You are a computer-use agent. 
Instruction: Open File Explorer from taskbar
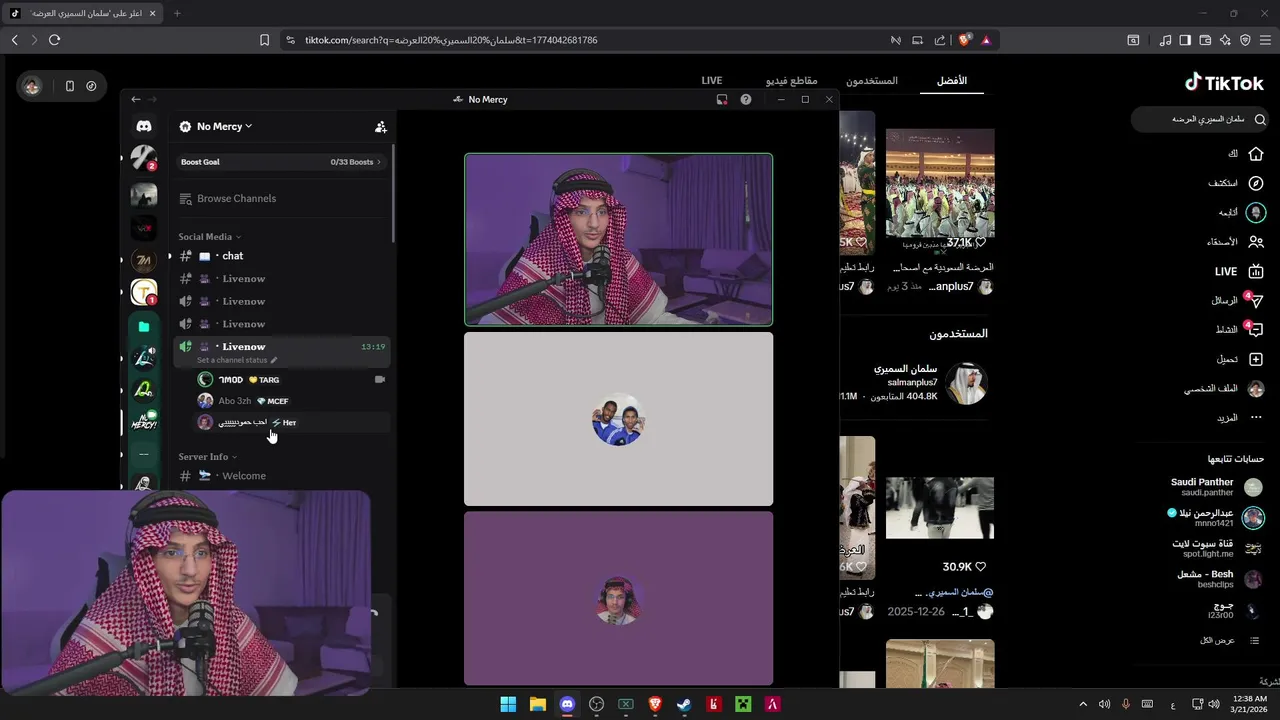pos(537,704)
